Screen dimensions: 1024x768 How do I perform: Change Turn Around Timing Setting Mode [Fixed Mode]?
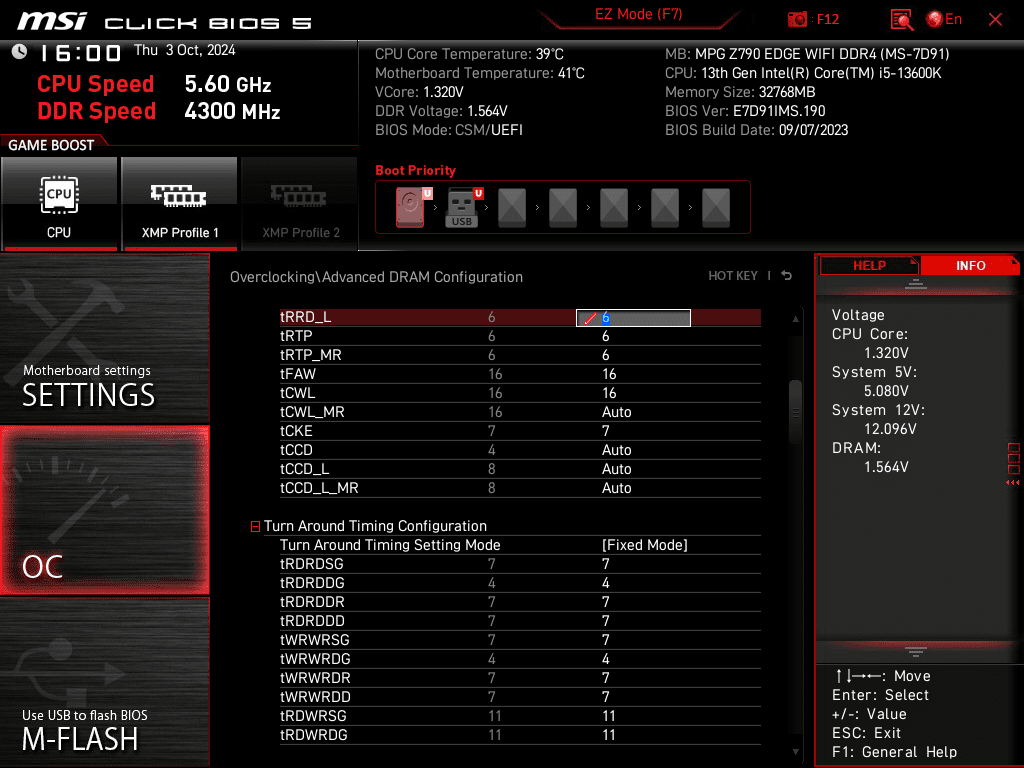(x=644, y=545)
